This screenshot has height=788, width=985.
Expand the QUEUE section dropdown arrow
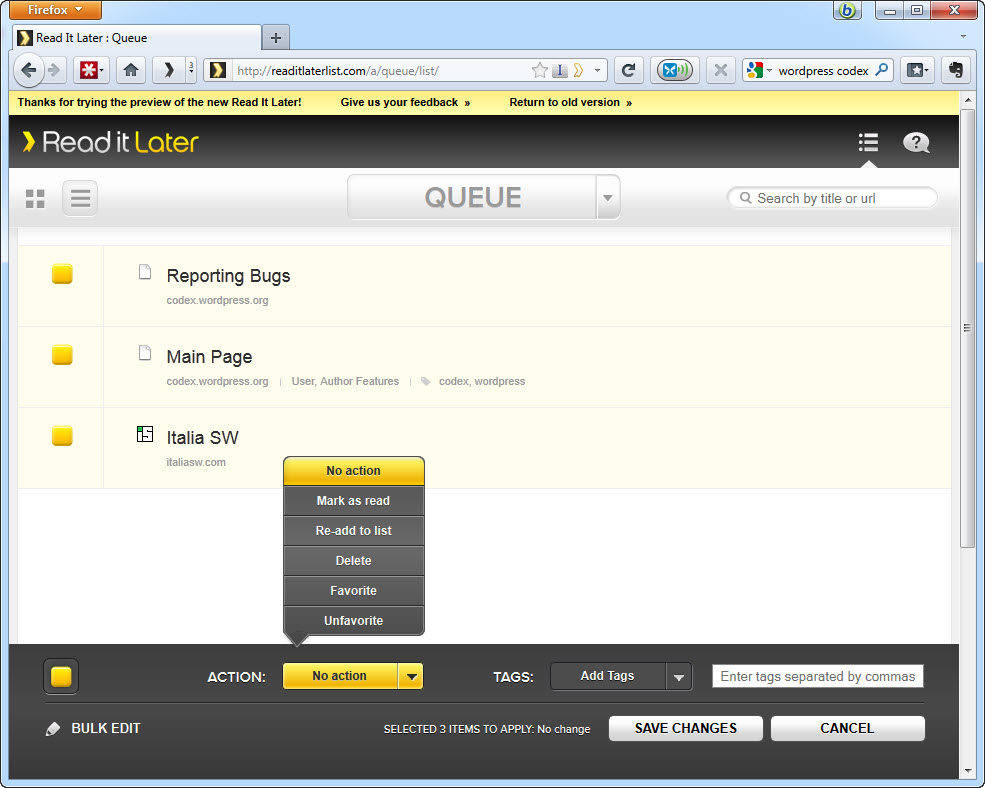(x=607, y=198)
